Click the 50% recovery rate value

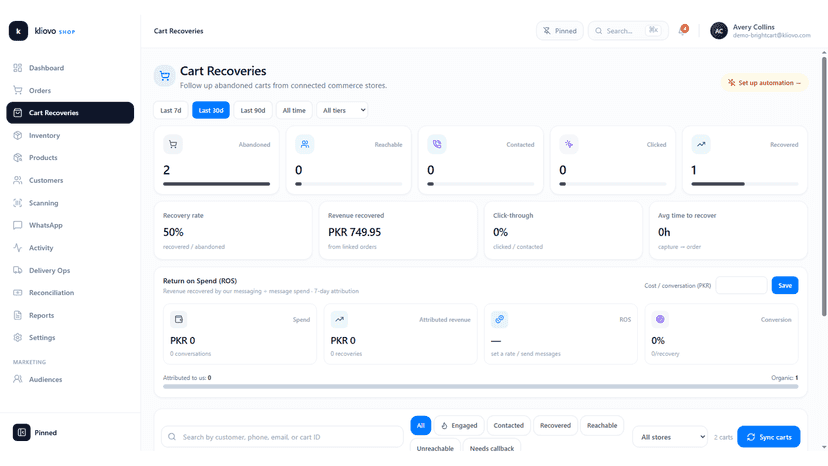pos(173,232)
